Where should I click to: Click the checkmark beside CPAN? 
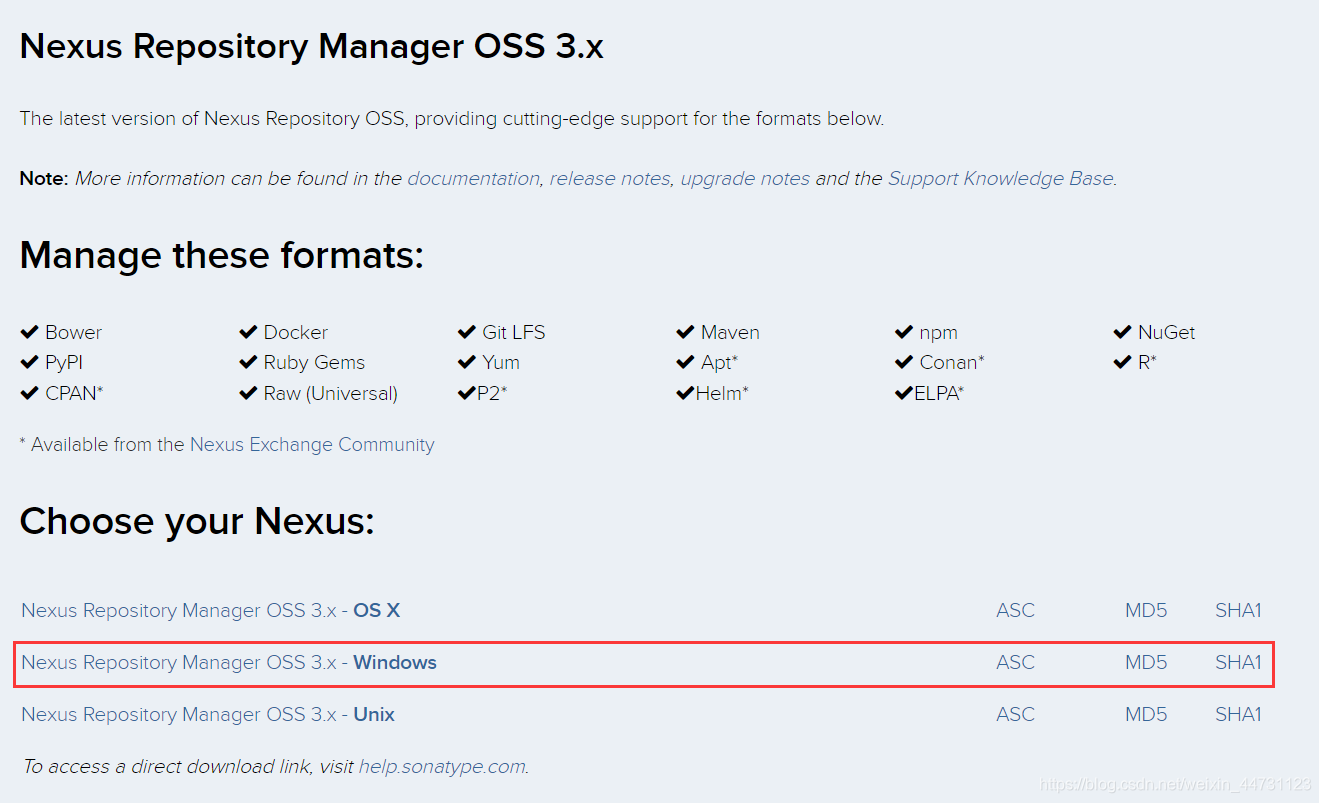pyautogui.click(x=29, y=393)
